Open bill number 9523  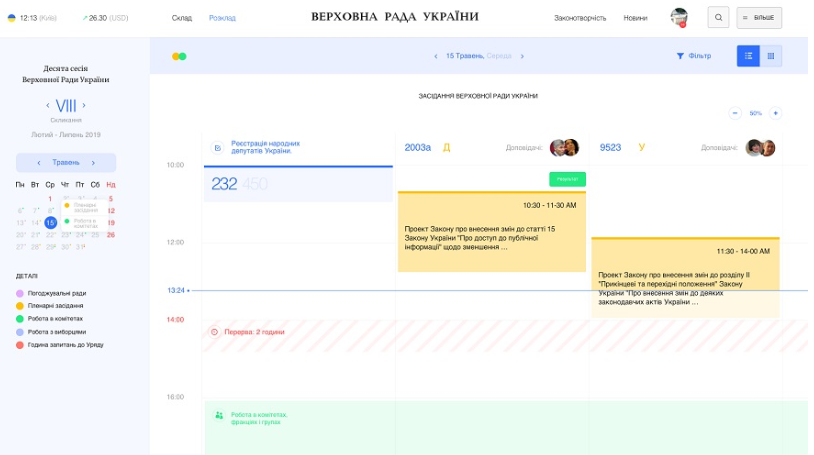pos(610,148)
